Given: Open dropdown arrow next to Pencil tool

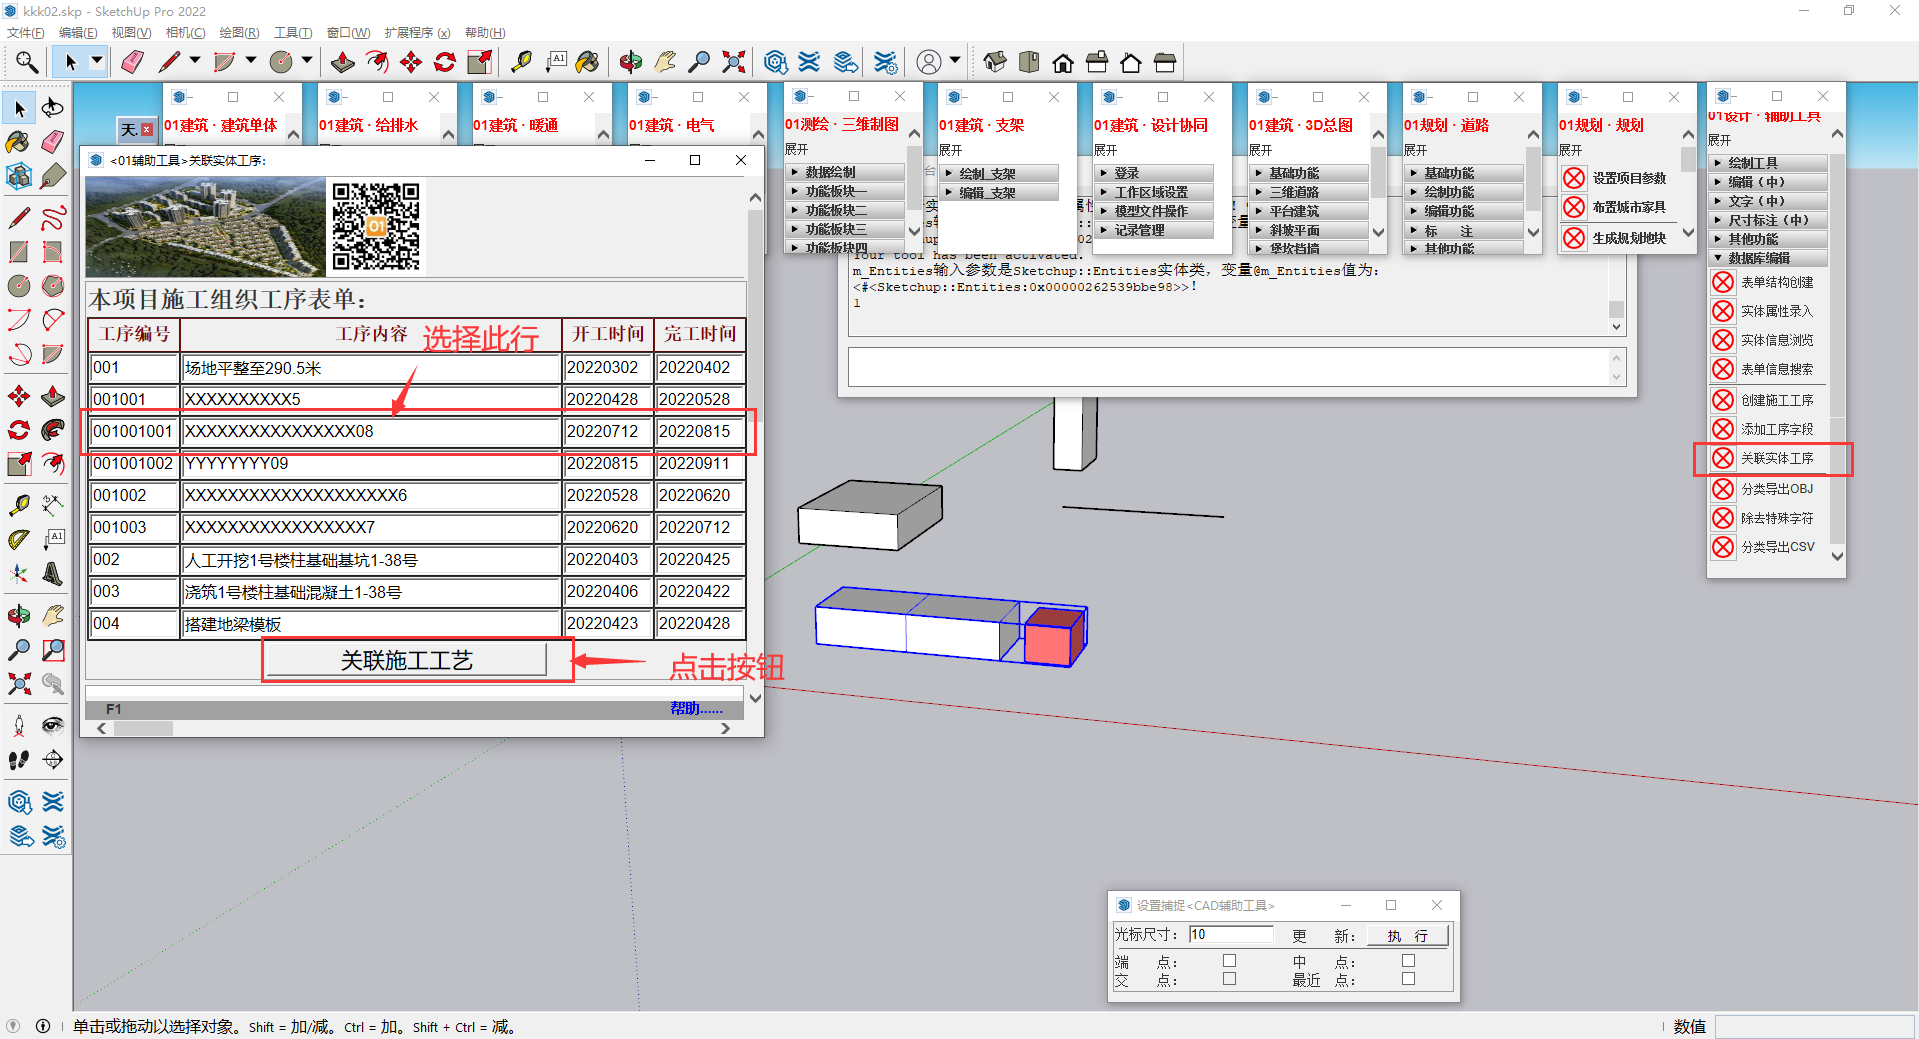Looking at the screenshot, I should (x=195, y=61).
